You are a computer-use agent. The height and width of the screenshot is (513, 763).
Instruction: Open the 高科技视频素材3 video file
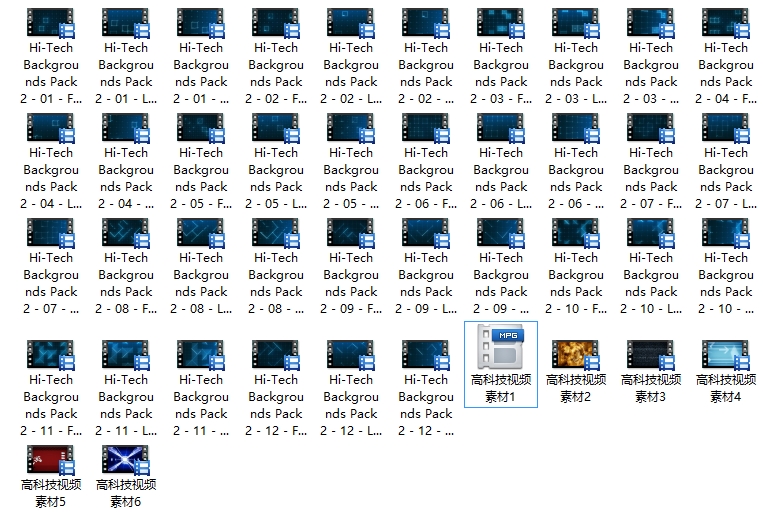click(650, 354)
